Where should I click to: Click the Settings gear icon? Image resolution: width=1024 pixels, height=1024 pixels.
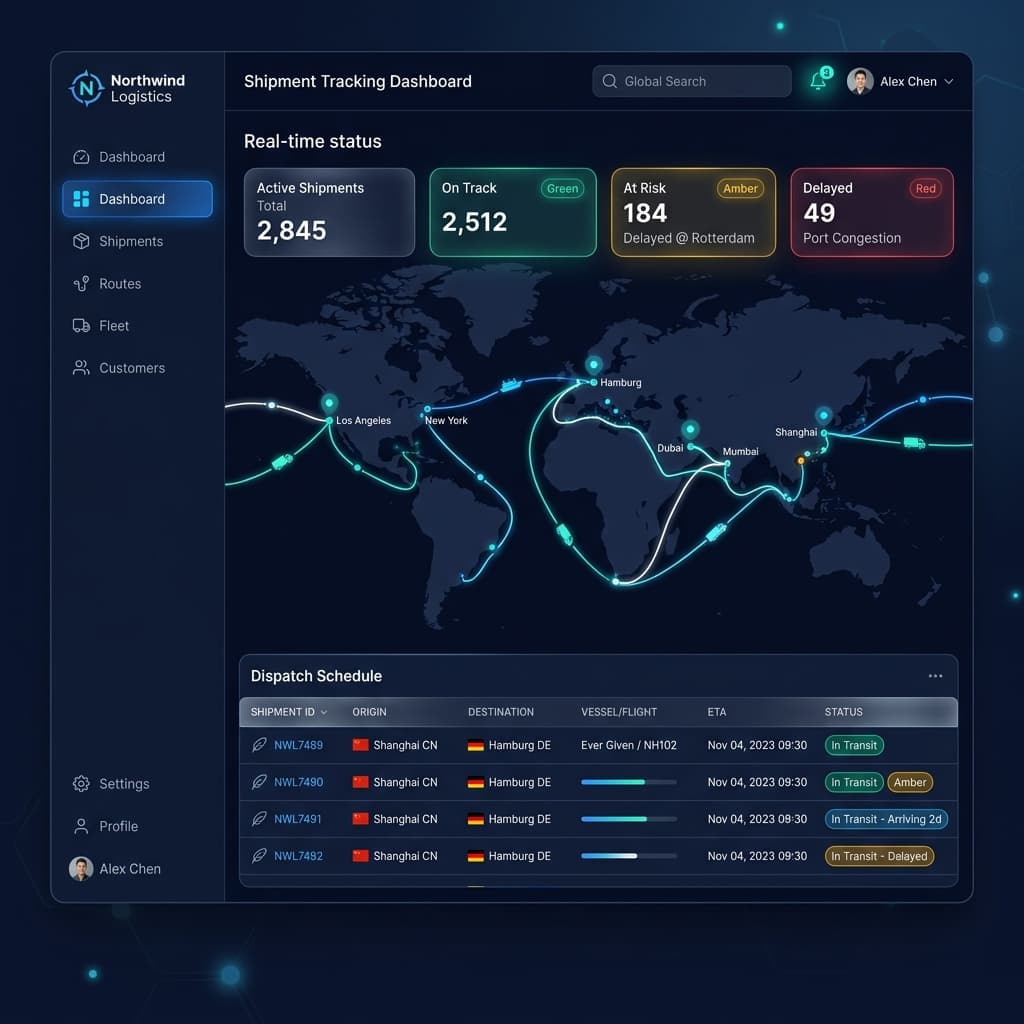click(x=81, y=783)
